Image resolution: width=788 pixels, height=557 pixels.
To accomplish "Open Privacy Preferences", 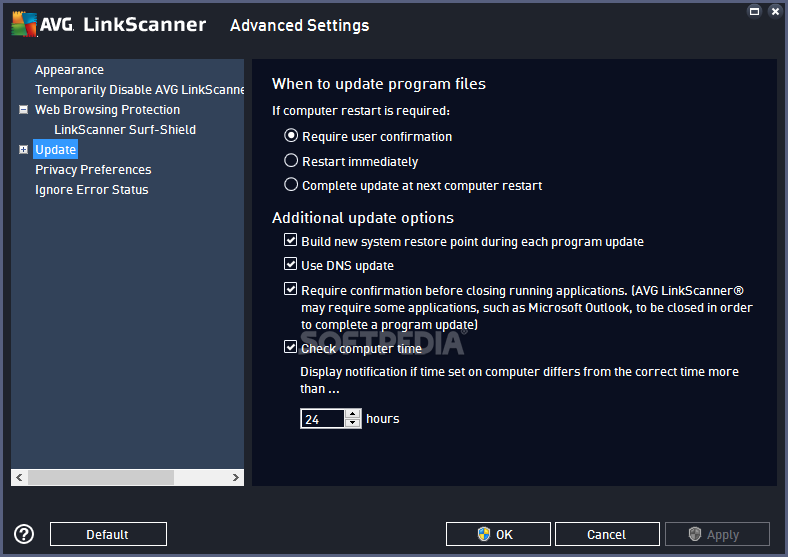I will click(93, 170).
